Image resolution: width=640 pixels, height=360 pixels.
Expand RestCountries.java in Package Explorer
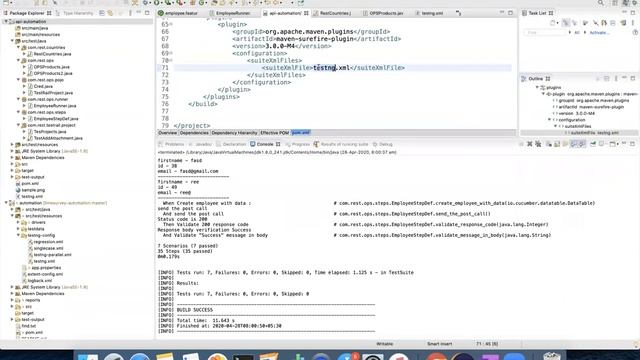[24, 54]
